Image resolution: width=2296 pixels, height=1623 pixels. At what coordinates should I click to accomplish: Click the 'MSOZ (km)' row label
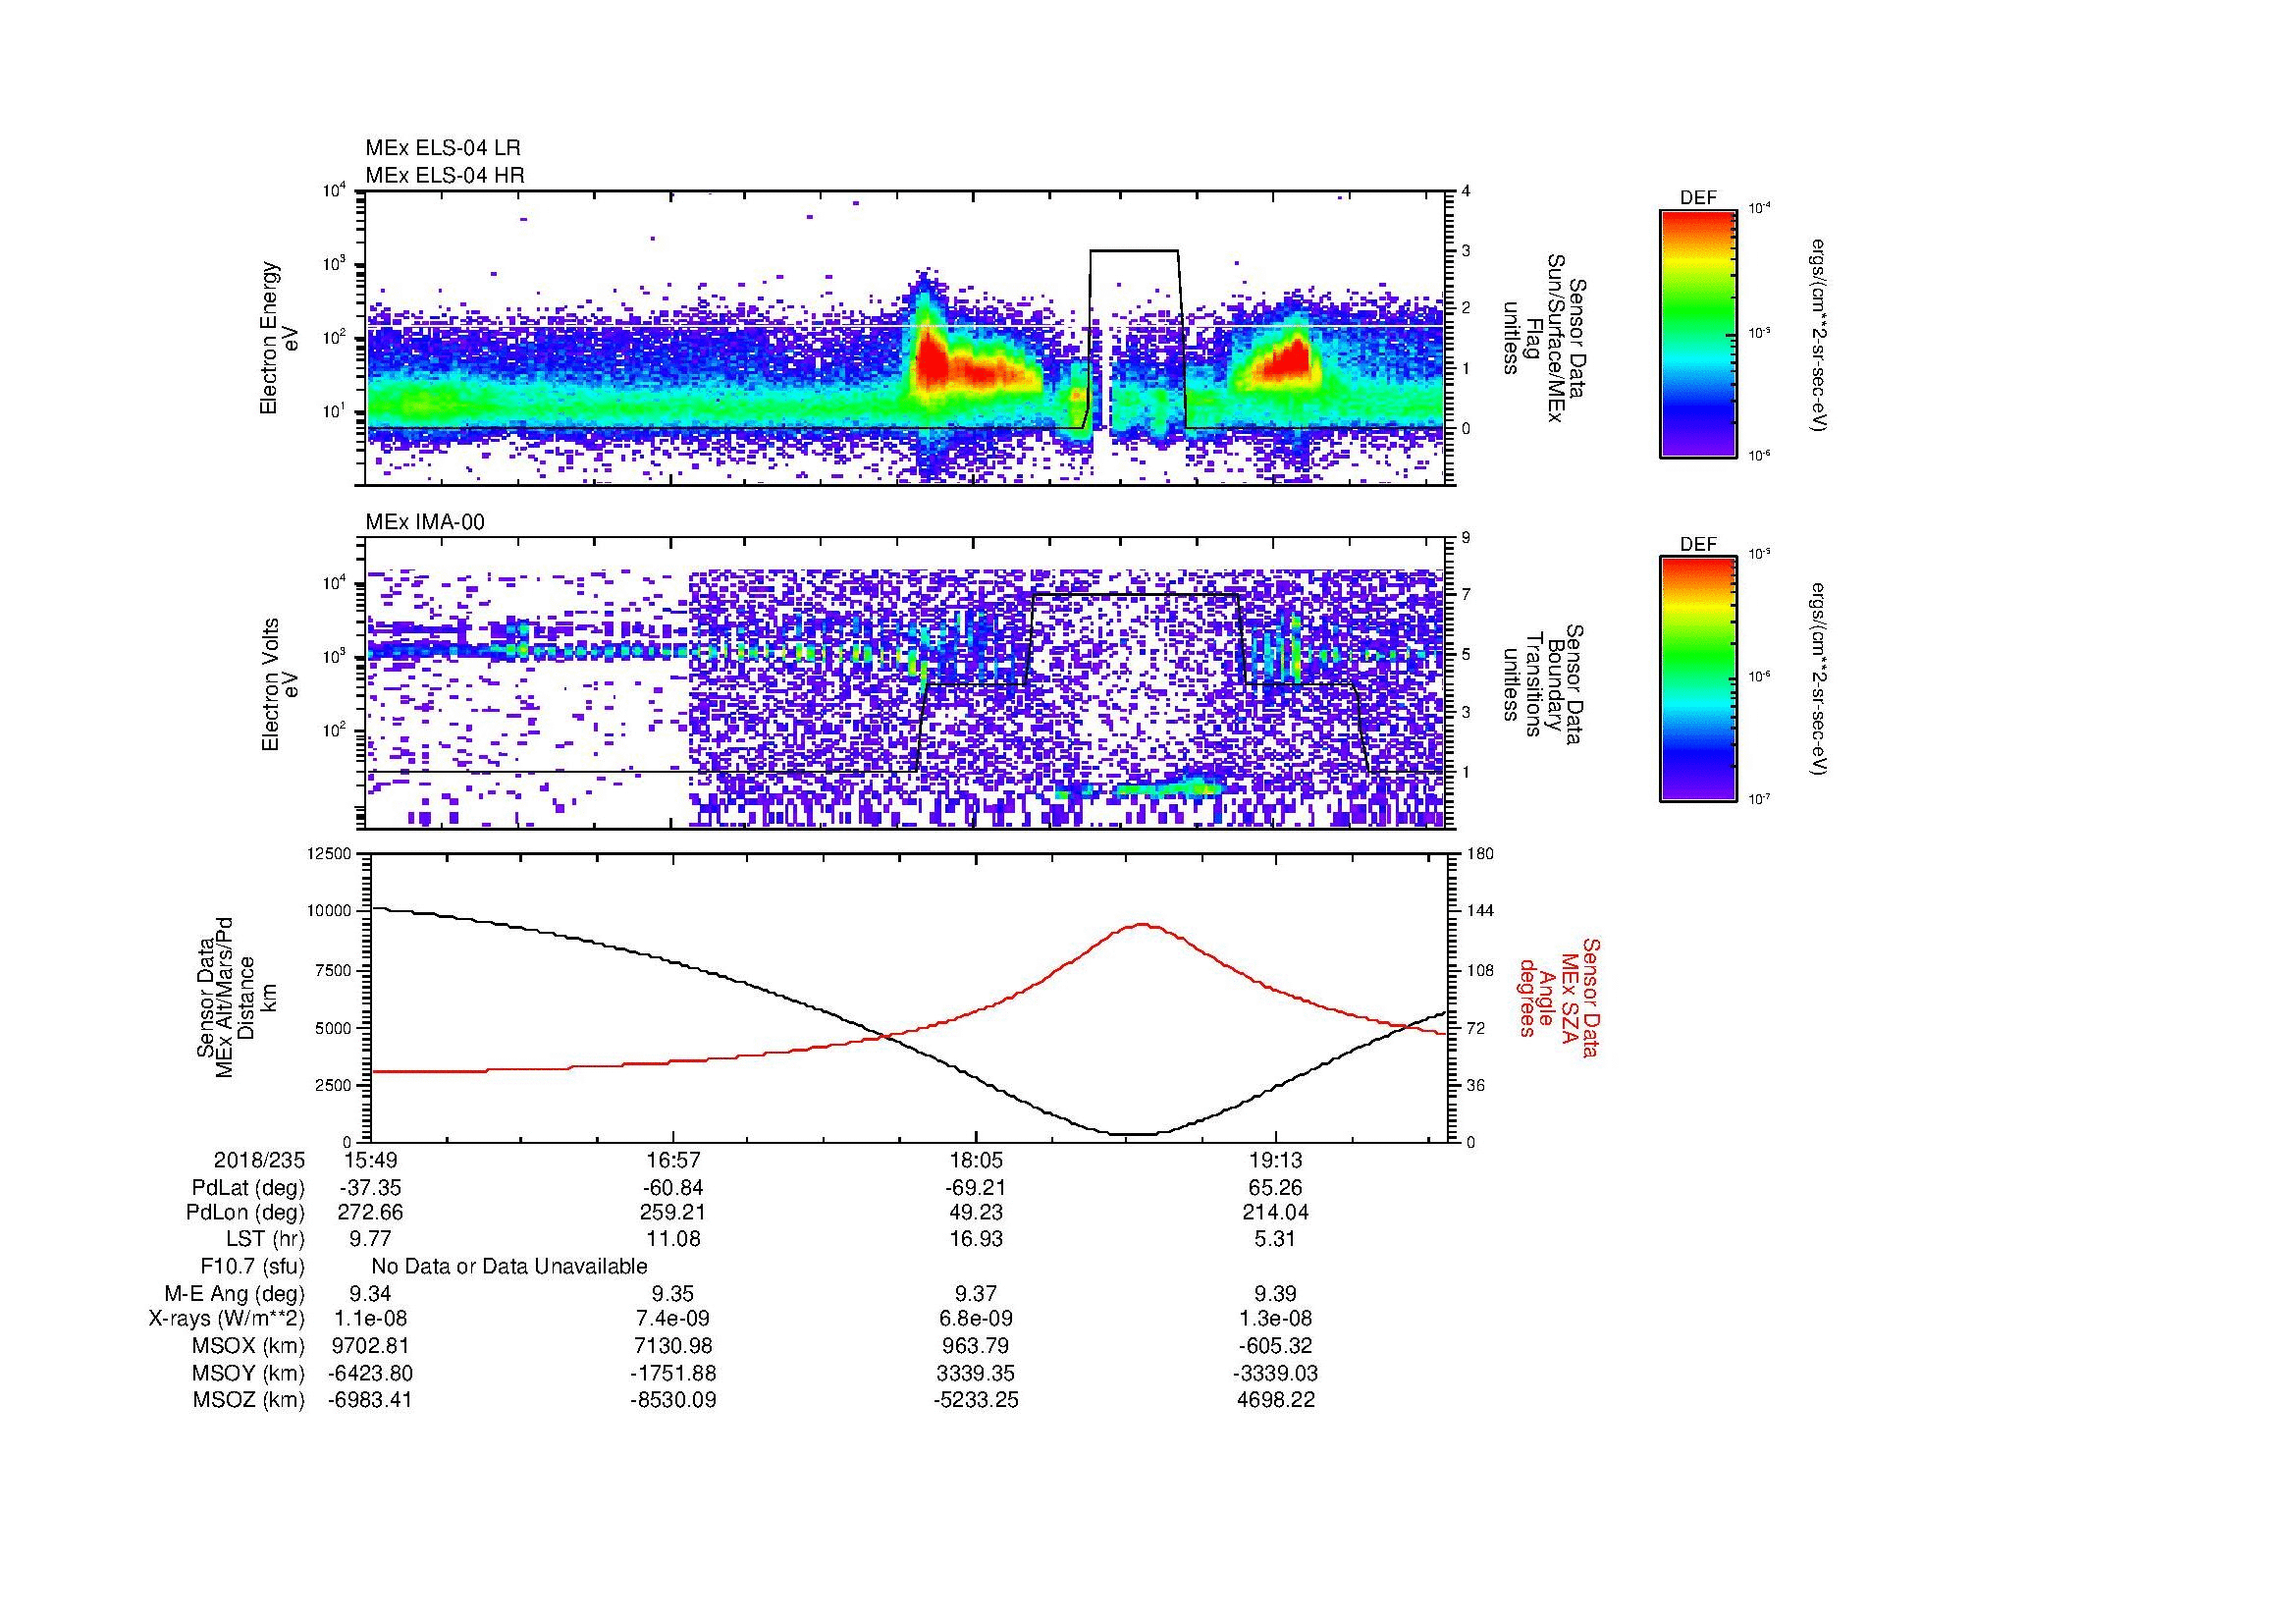click(248, 1400)
